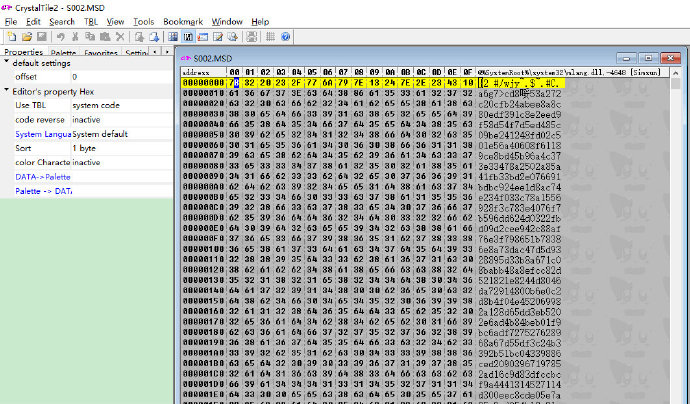Open the Help menu
Screen dimensions: 690x404
point(260,22)
